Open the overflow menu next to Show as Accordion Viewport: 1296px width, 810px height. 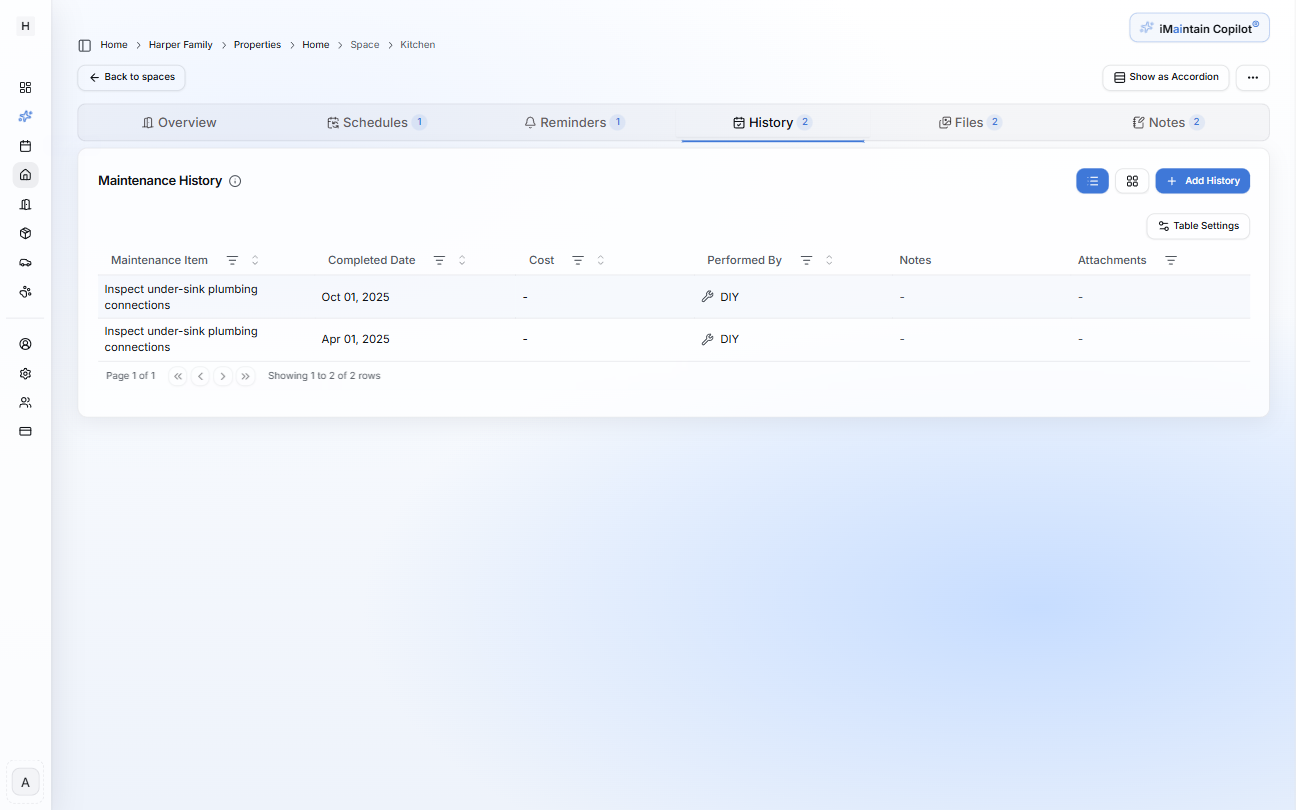click(1252, 77)
